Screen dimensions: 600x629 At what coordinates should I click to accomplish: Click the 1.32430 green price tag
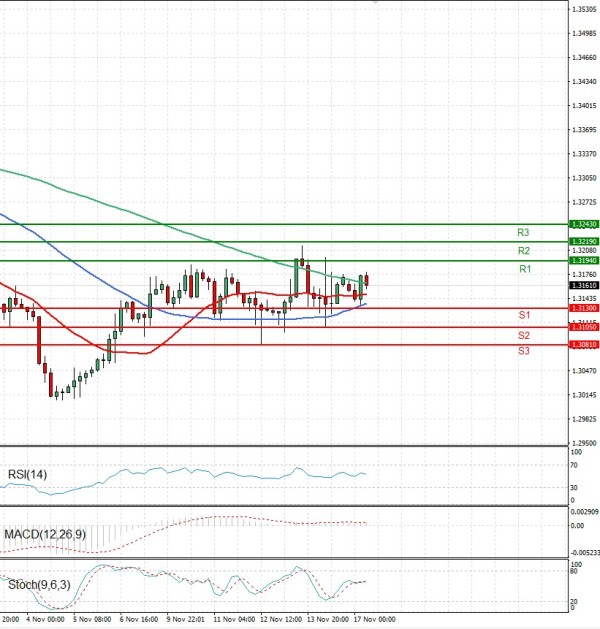(x=583, y=225)
